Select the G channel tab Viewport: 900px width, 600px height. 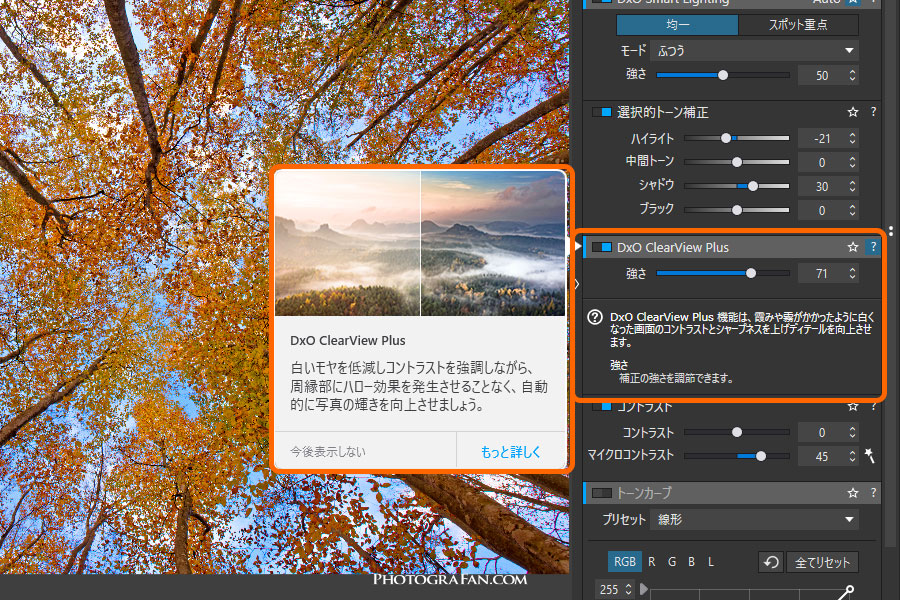coord(672,562)
